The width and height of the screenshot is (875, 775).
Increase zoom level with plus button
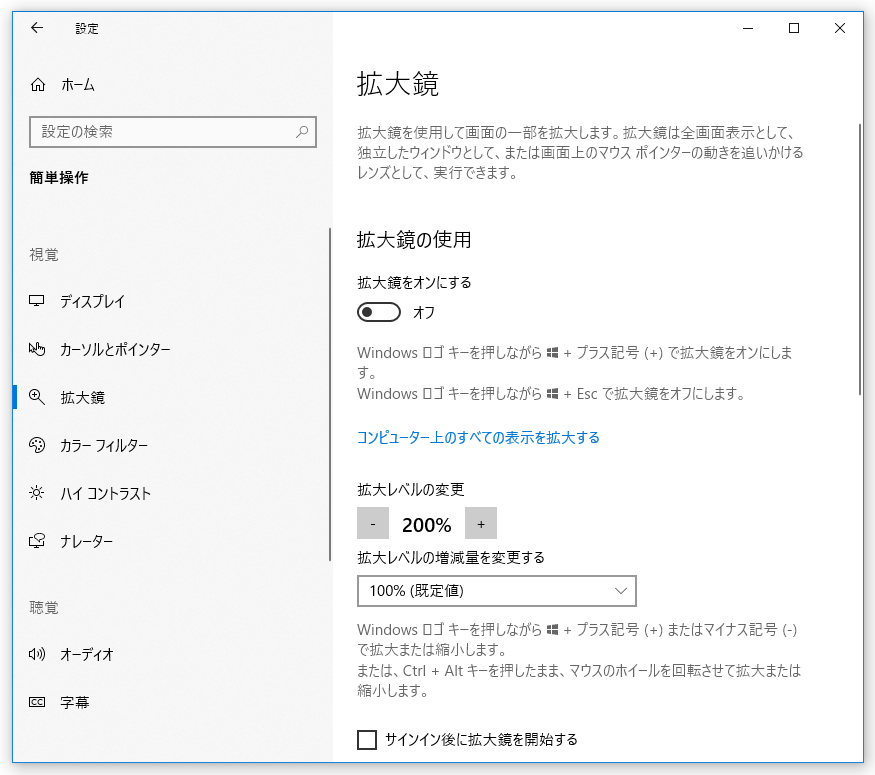point(481,523)
